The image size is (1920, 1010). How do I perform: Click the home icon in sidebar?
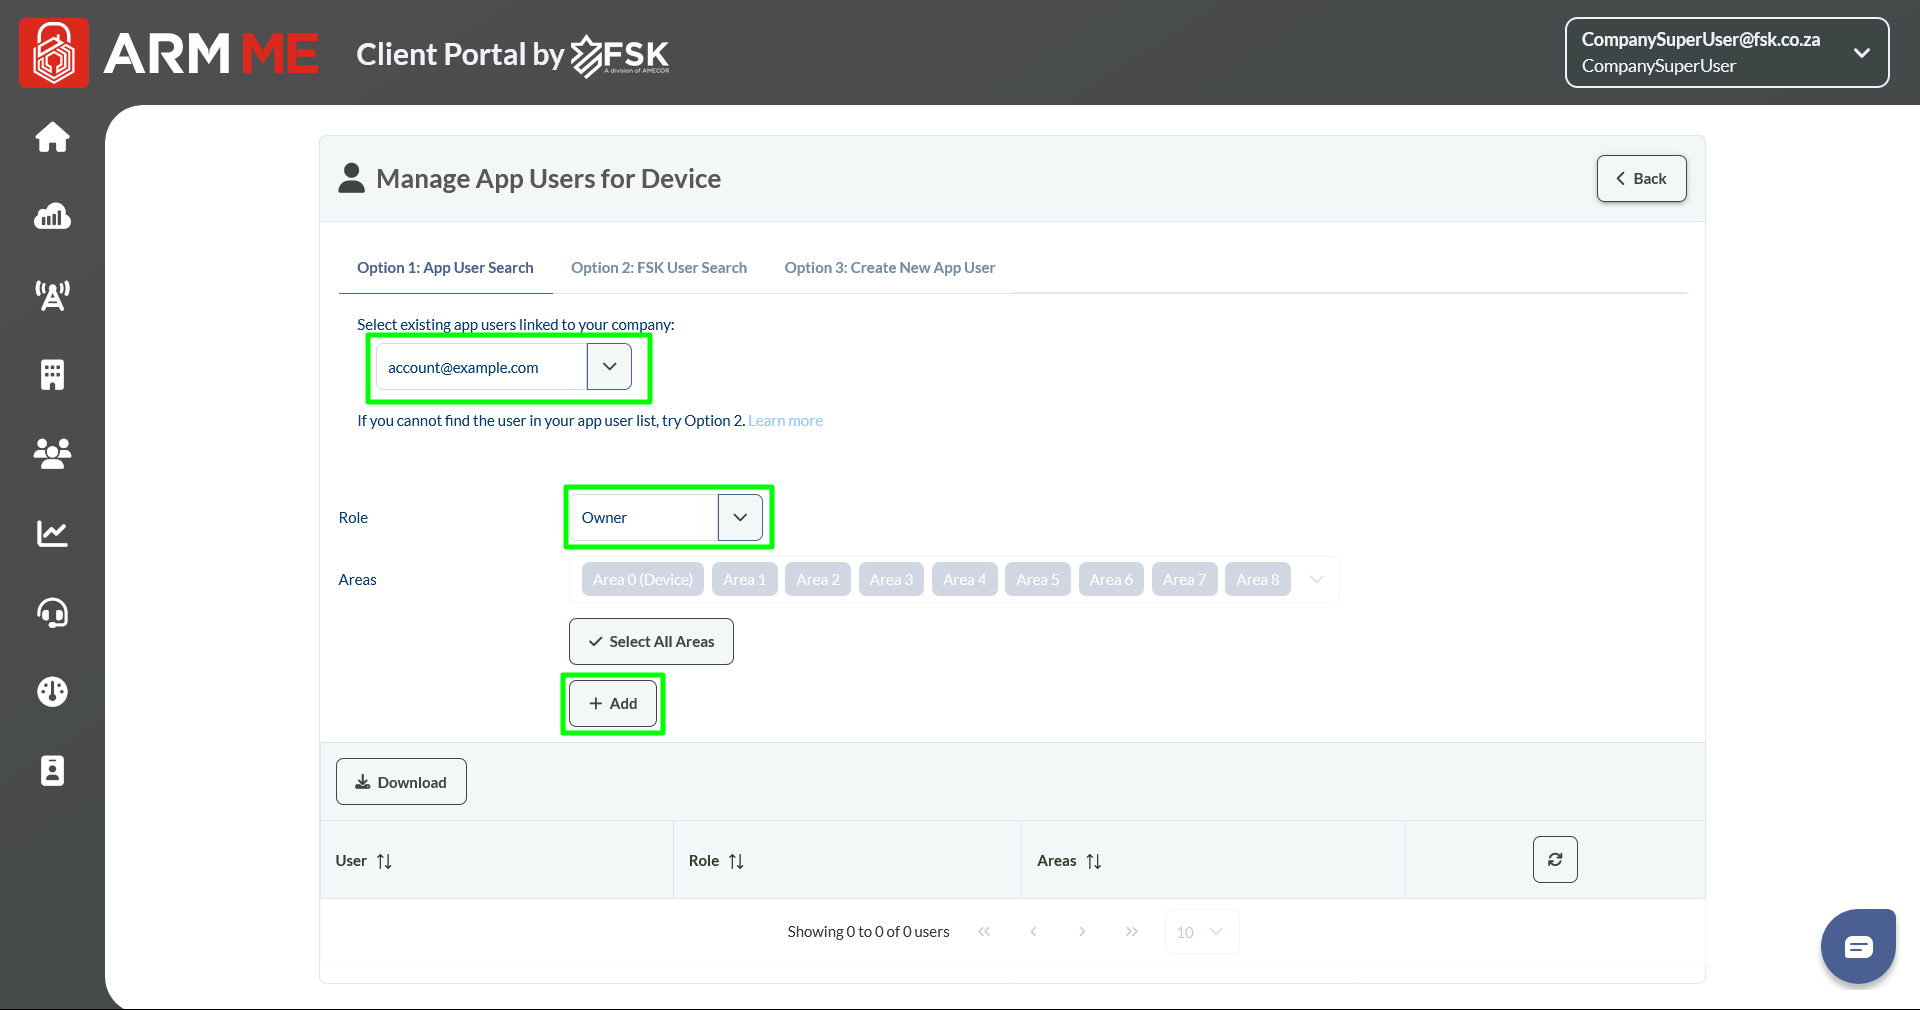point(52,137)
